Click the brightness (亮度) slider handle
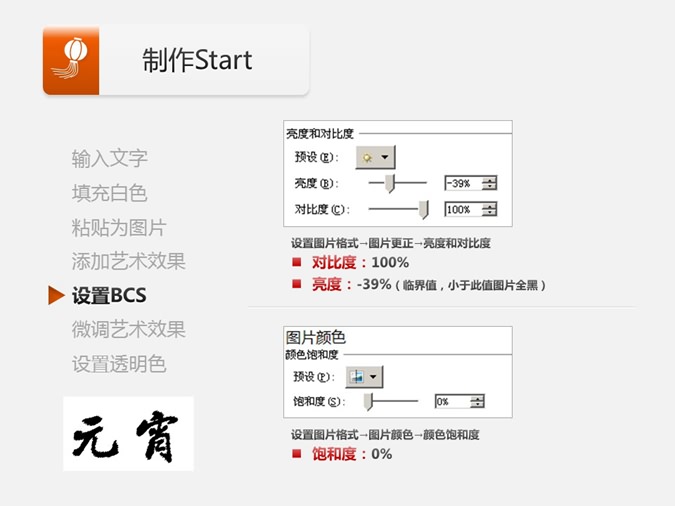 [x=391, y=183]
